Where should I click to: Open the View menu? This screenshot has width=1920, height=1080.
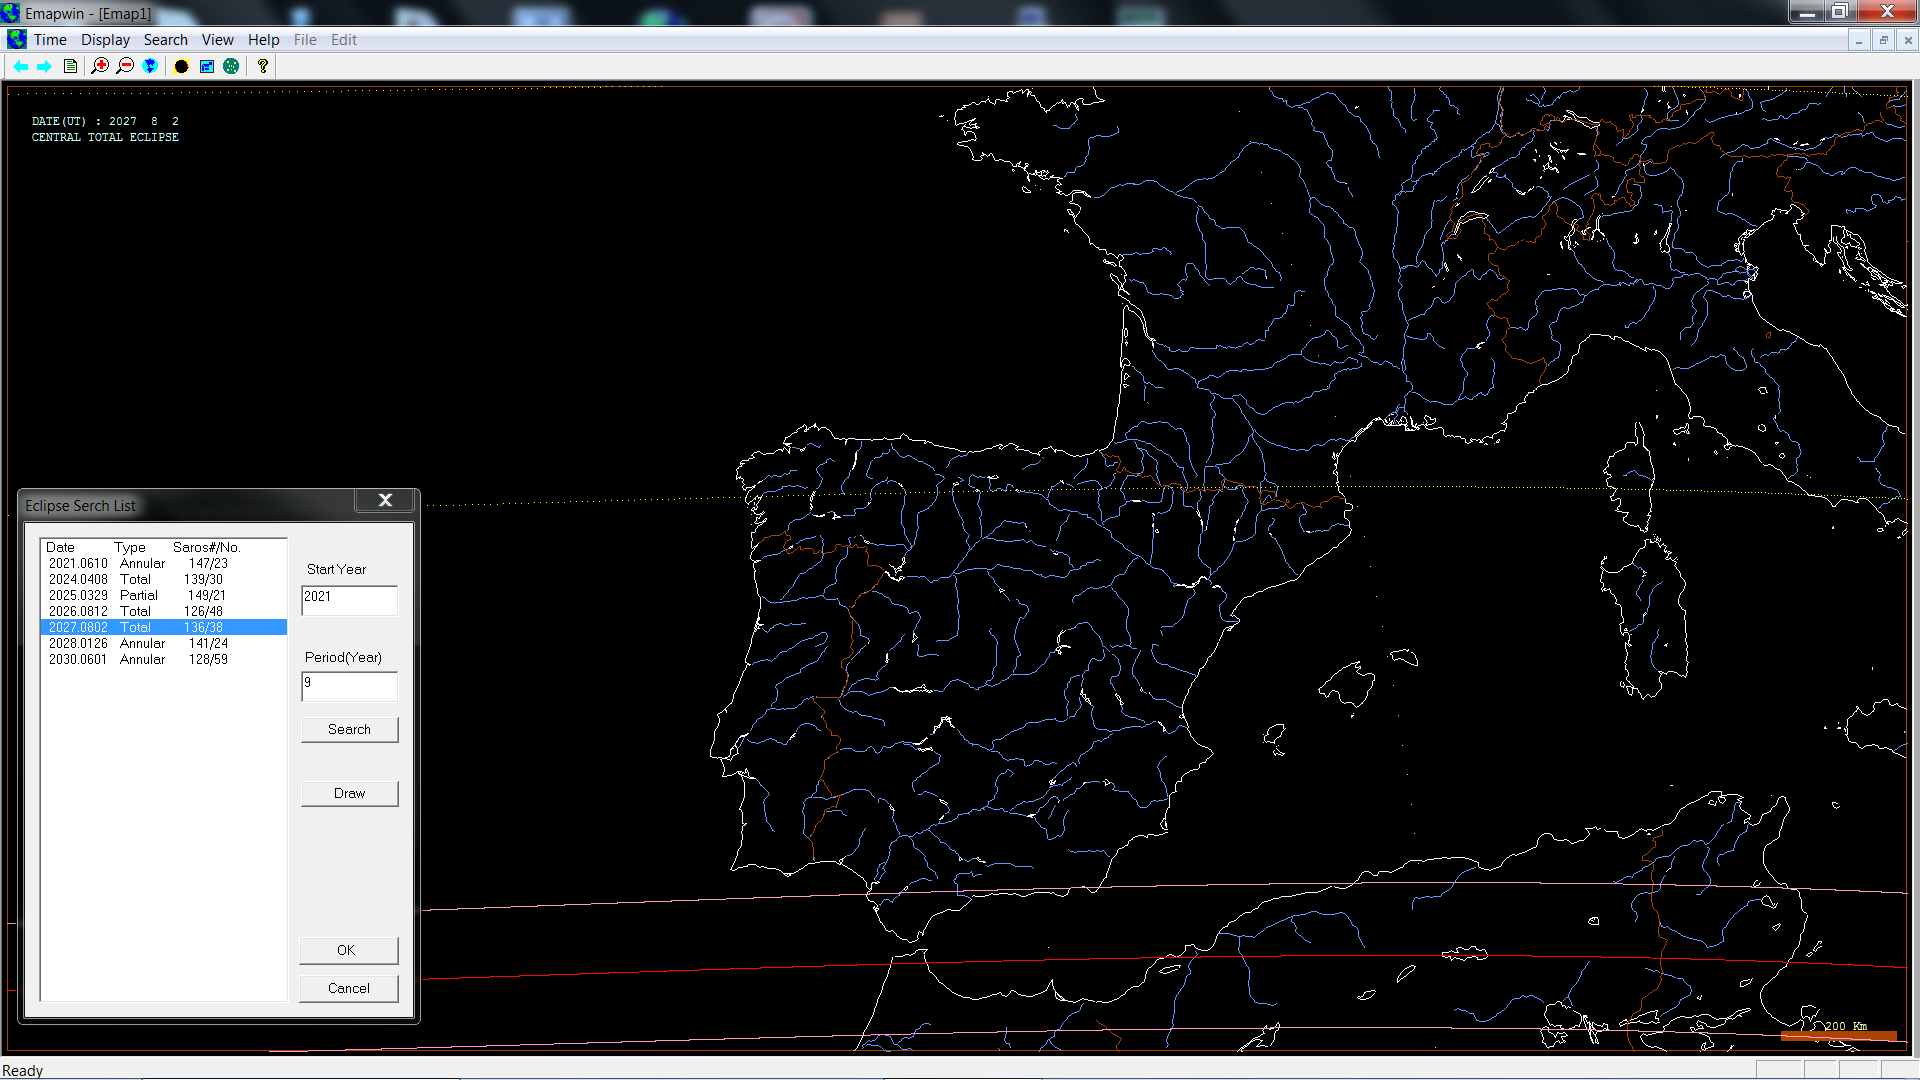pos(217,40)
